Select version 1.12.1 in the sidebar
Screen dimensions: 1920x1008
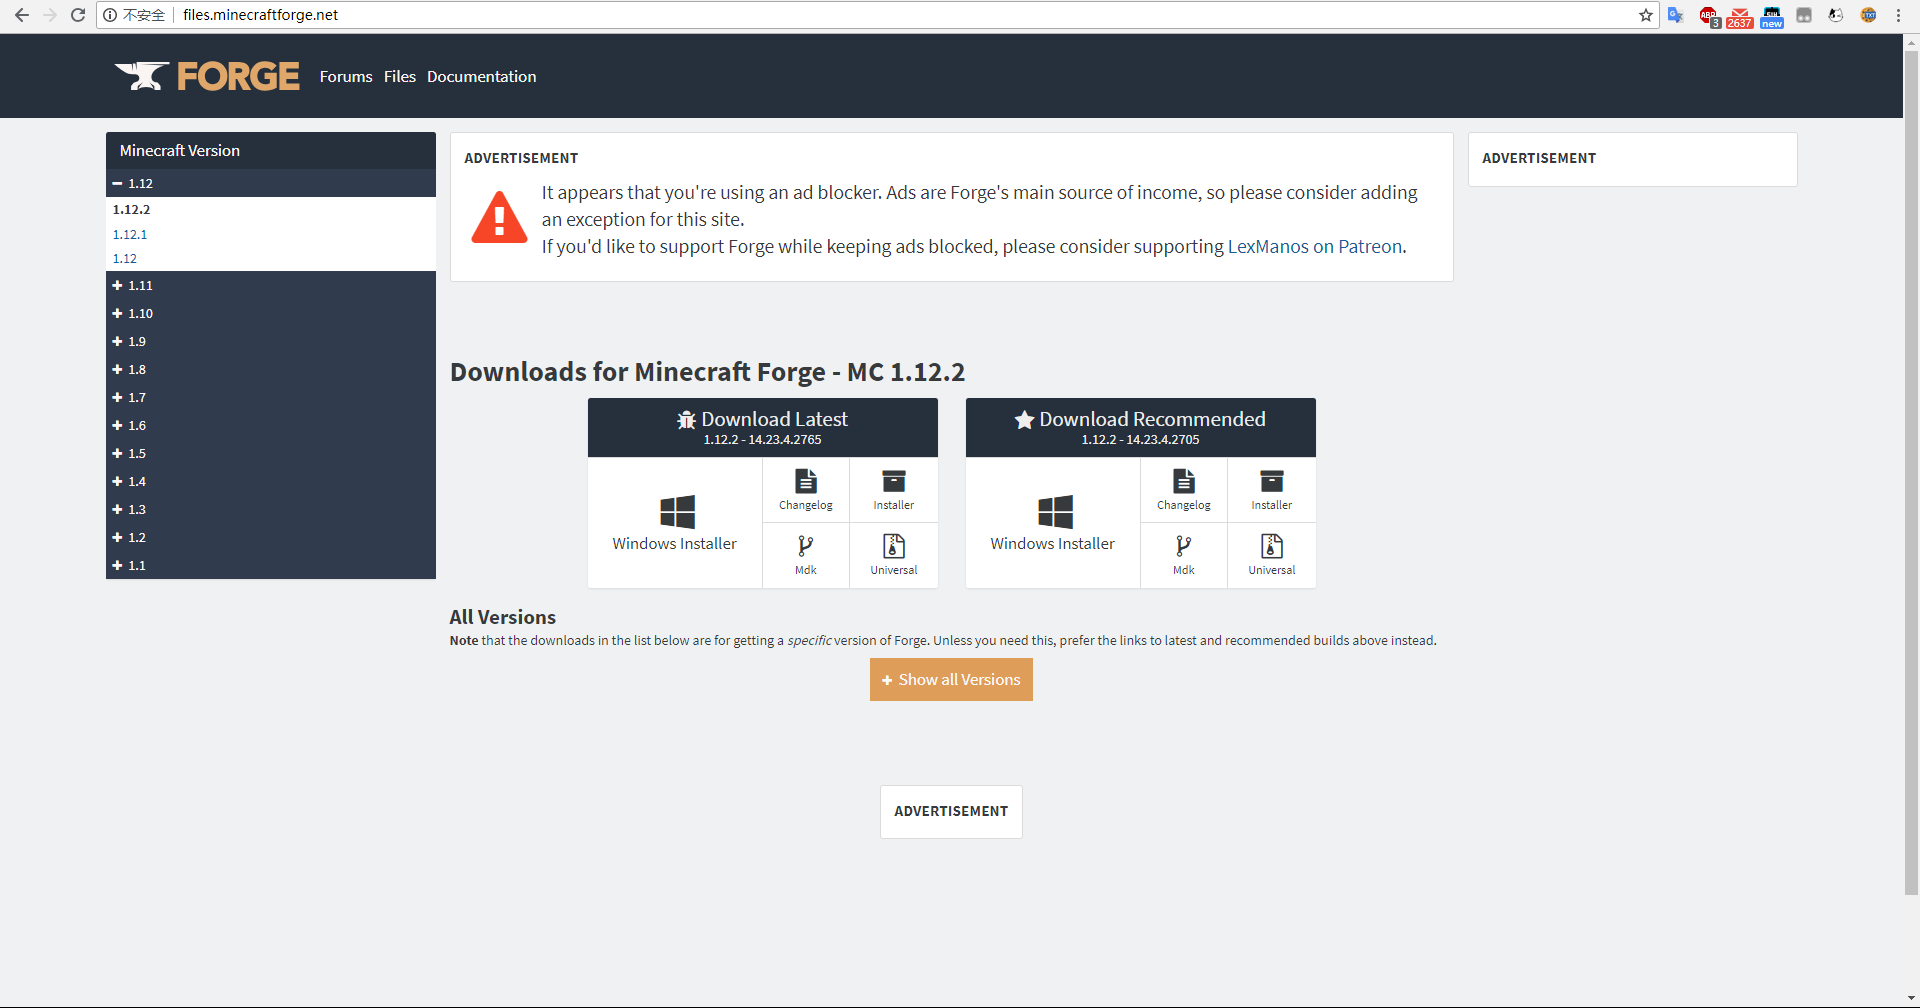(130, 234)
